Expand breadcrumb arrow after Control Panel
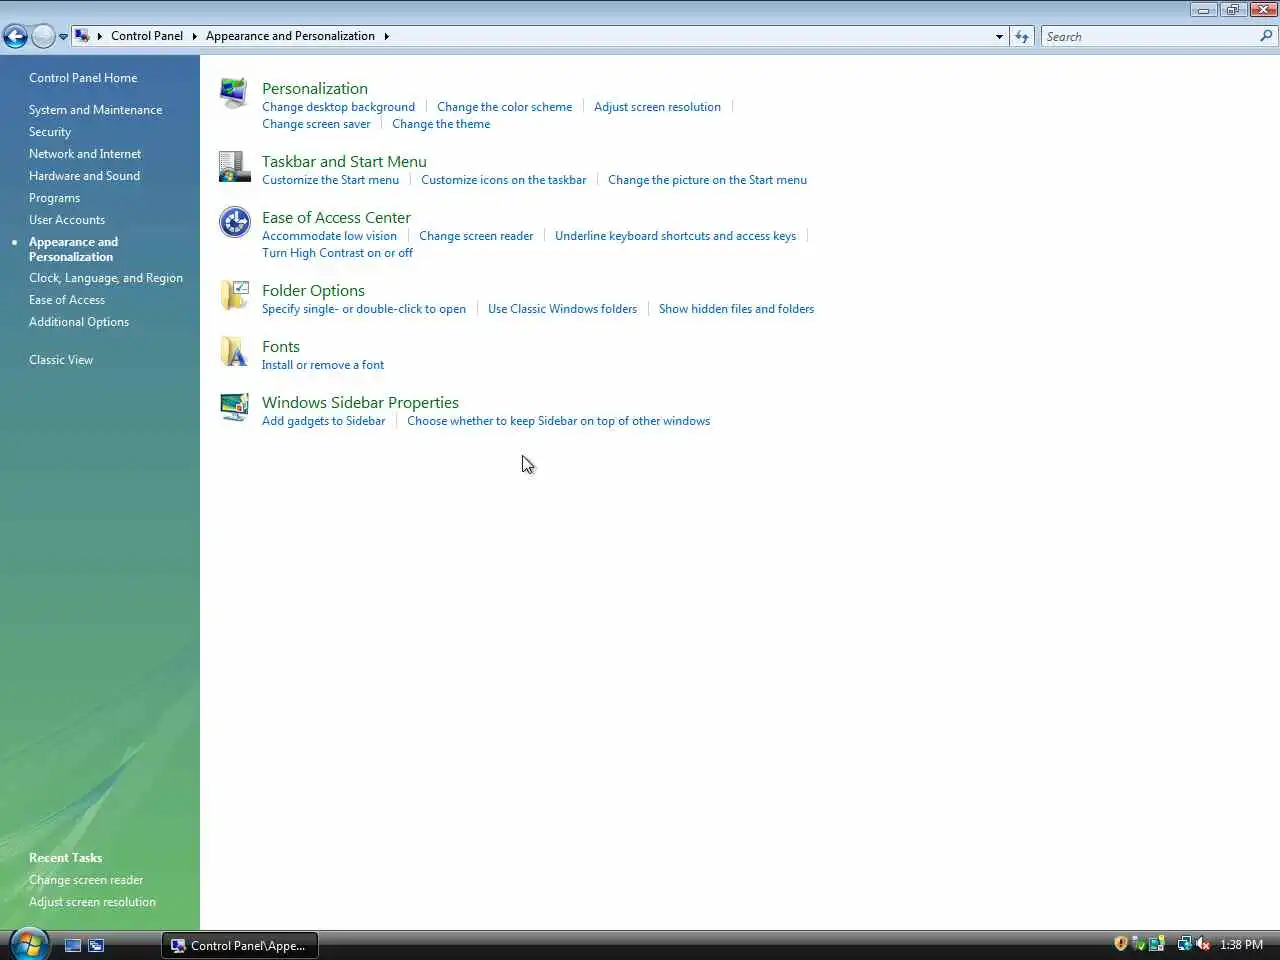Screen dimensions: 1280x960 click(195, 36)
